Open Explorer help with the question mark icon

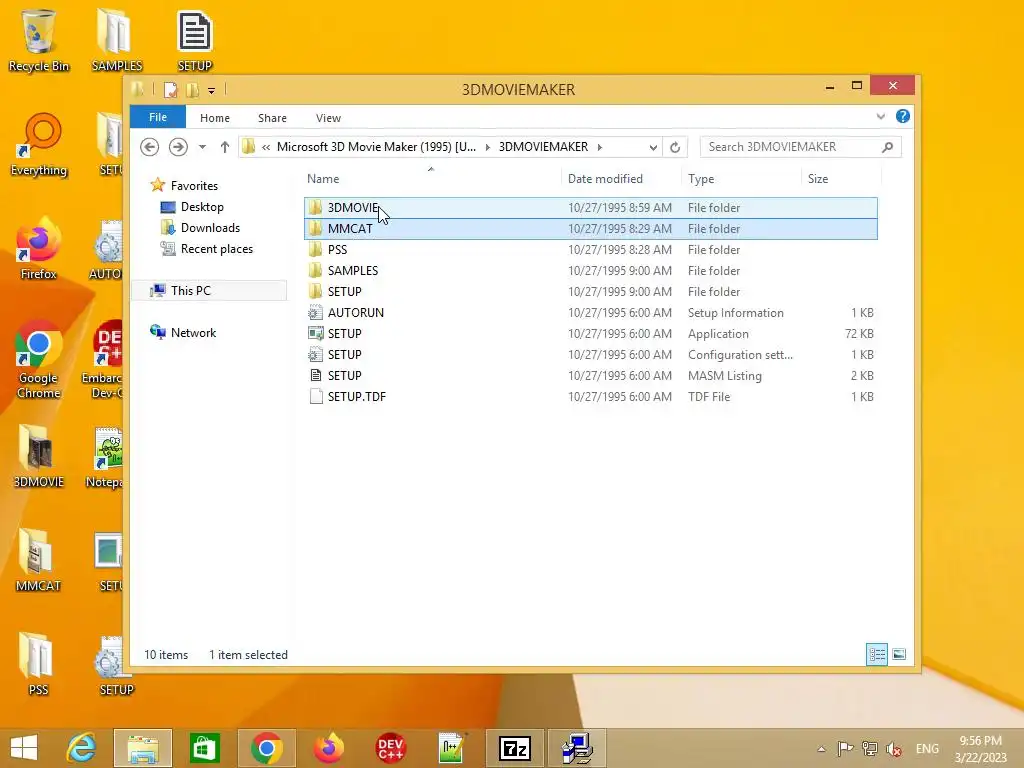click(x=903, y=116)
